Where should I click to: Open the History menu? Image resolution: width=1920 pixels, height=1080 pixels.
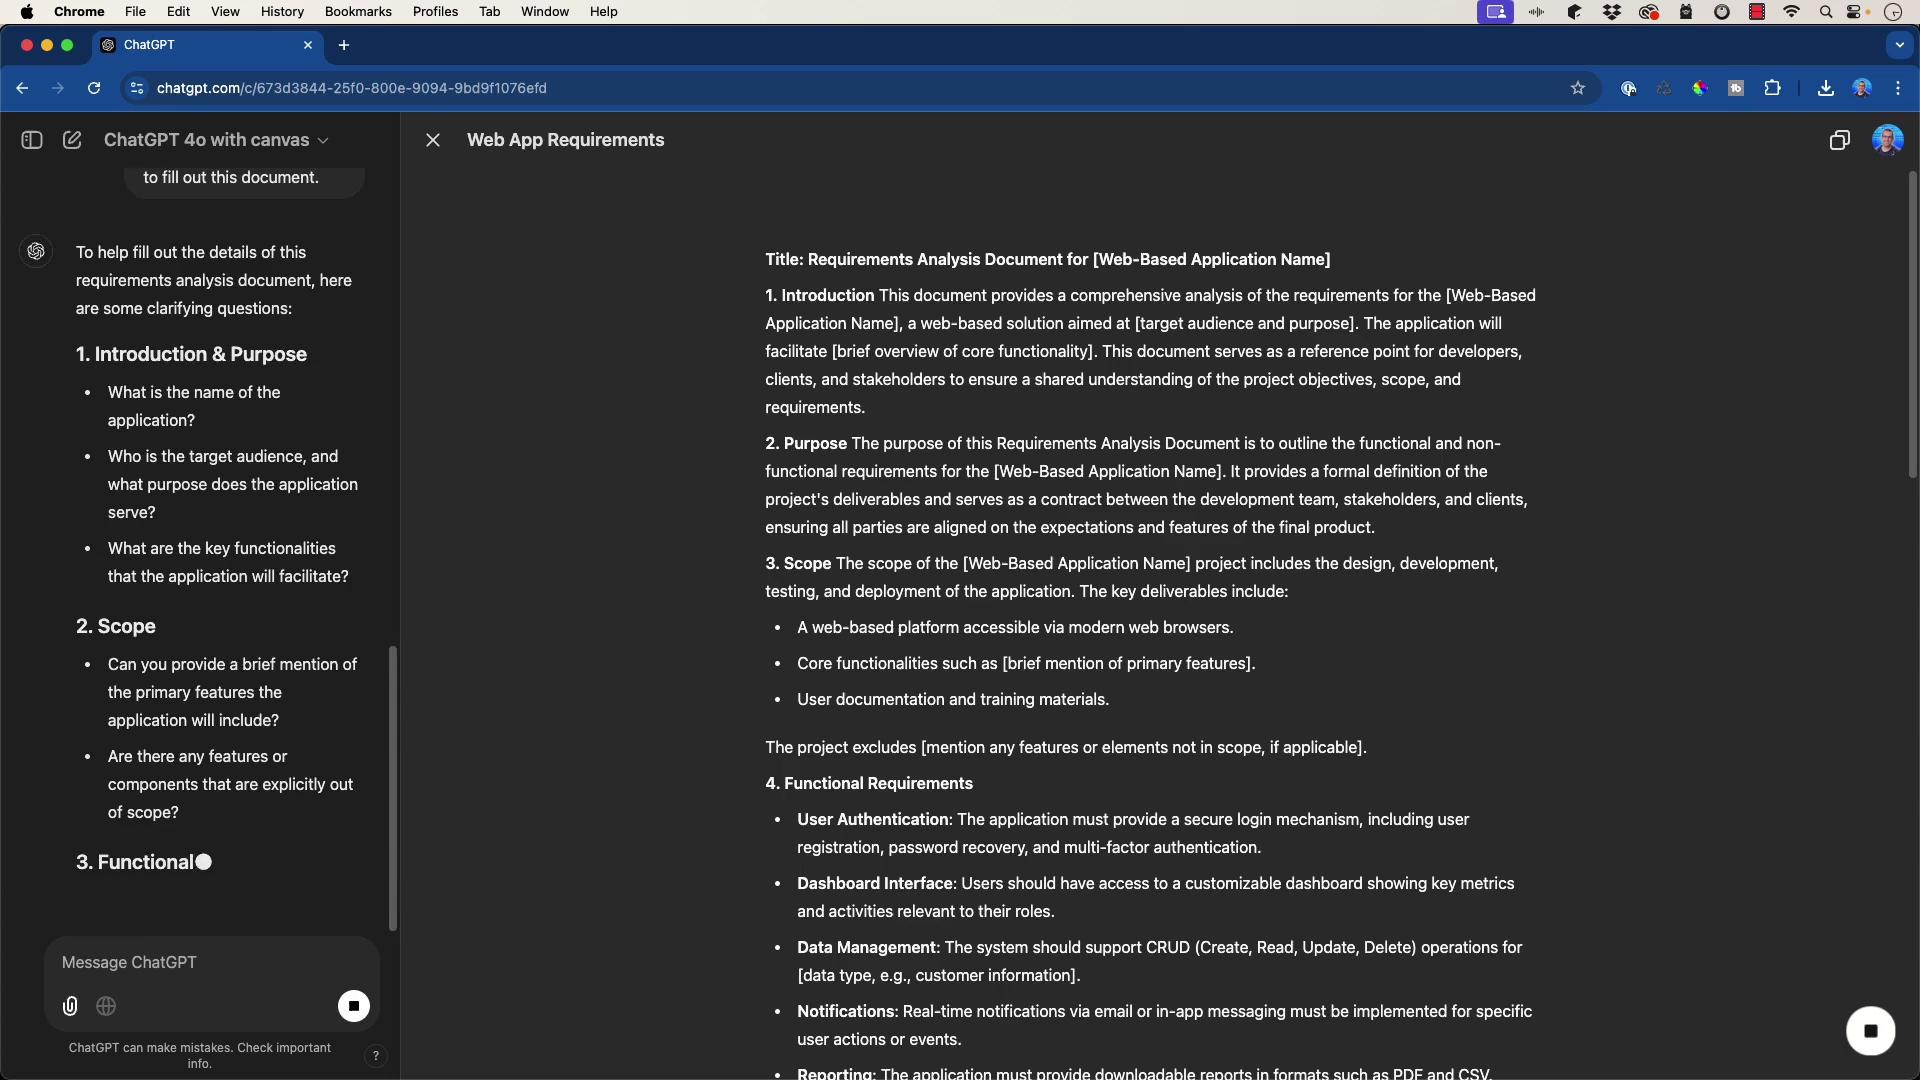pyautogui.click(x=282, y=12)
